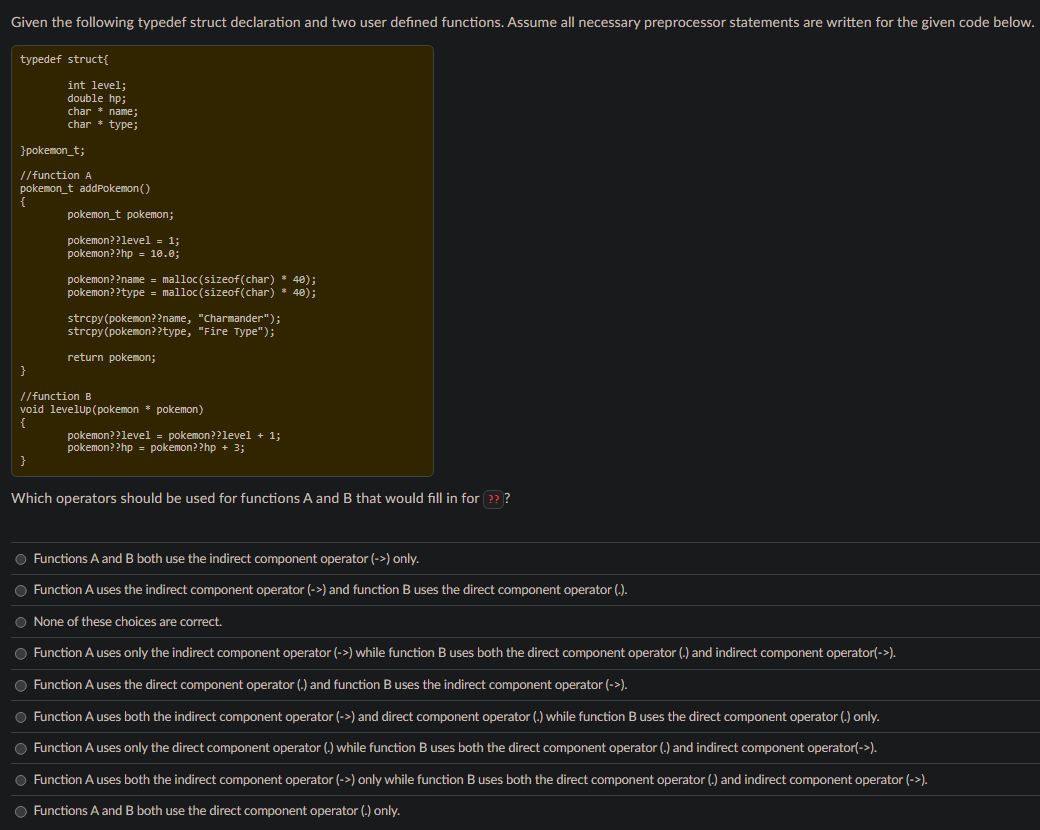
Task: Click the strcpy Charmander line
Action: [x=173, y=318]
